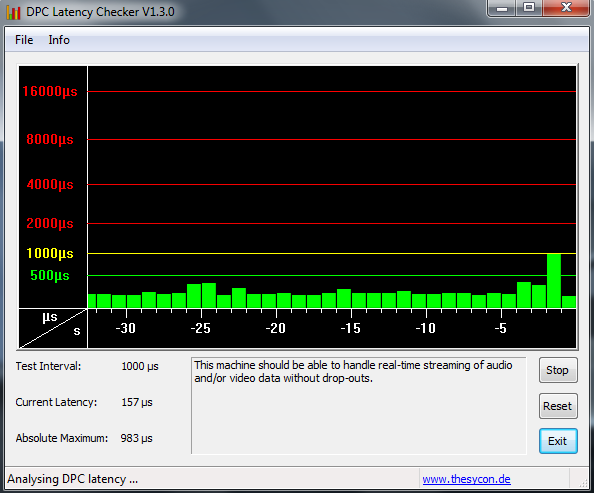Click the Reset button
The height and width of the screenshot is (493, 594).
tap(558, 406)
